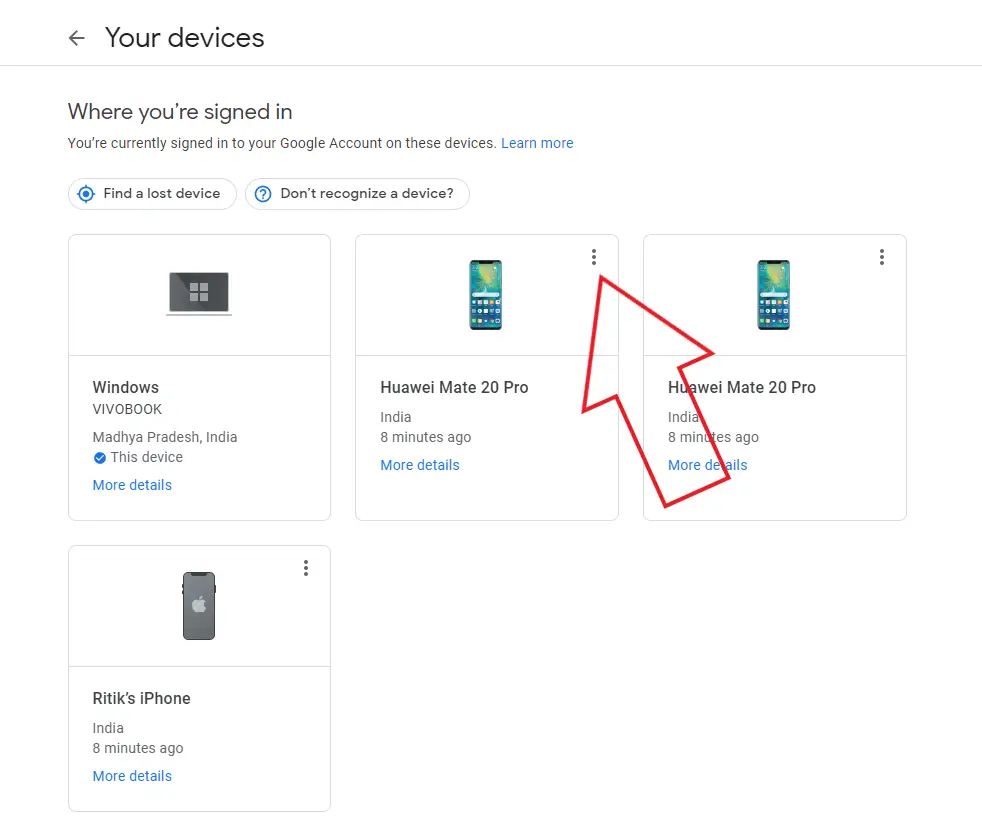Open three-dot menu on Ritik's iPhone card
The width and height of the screenshot is (982, 816).
tap(306, 568)
